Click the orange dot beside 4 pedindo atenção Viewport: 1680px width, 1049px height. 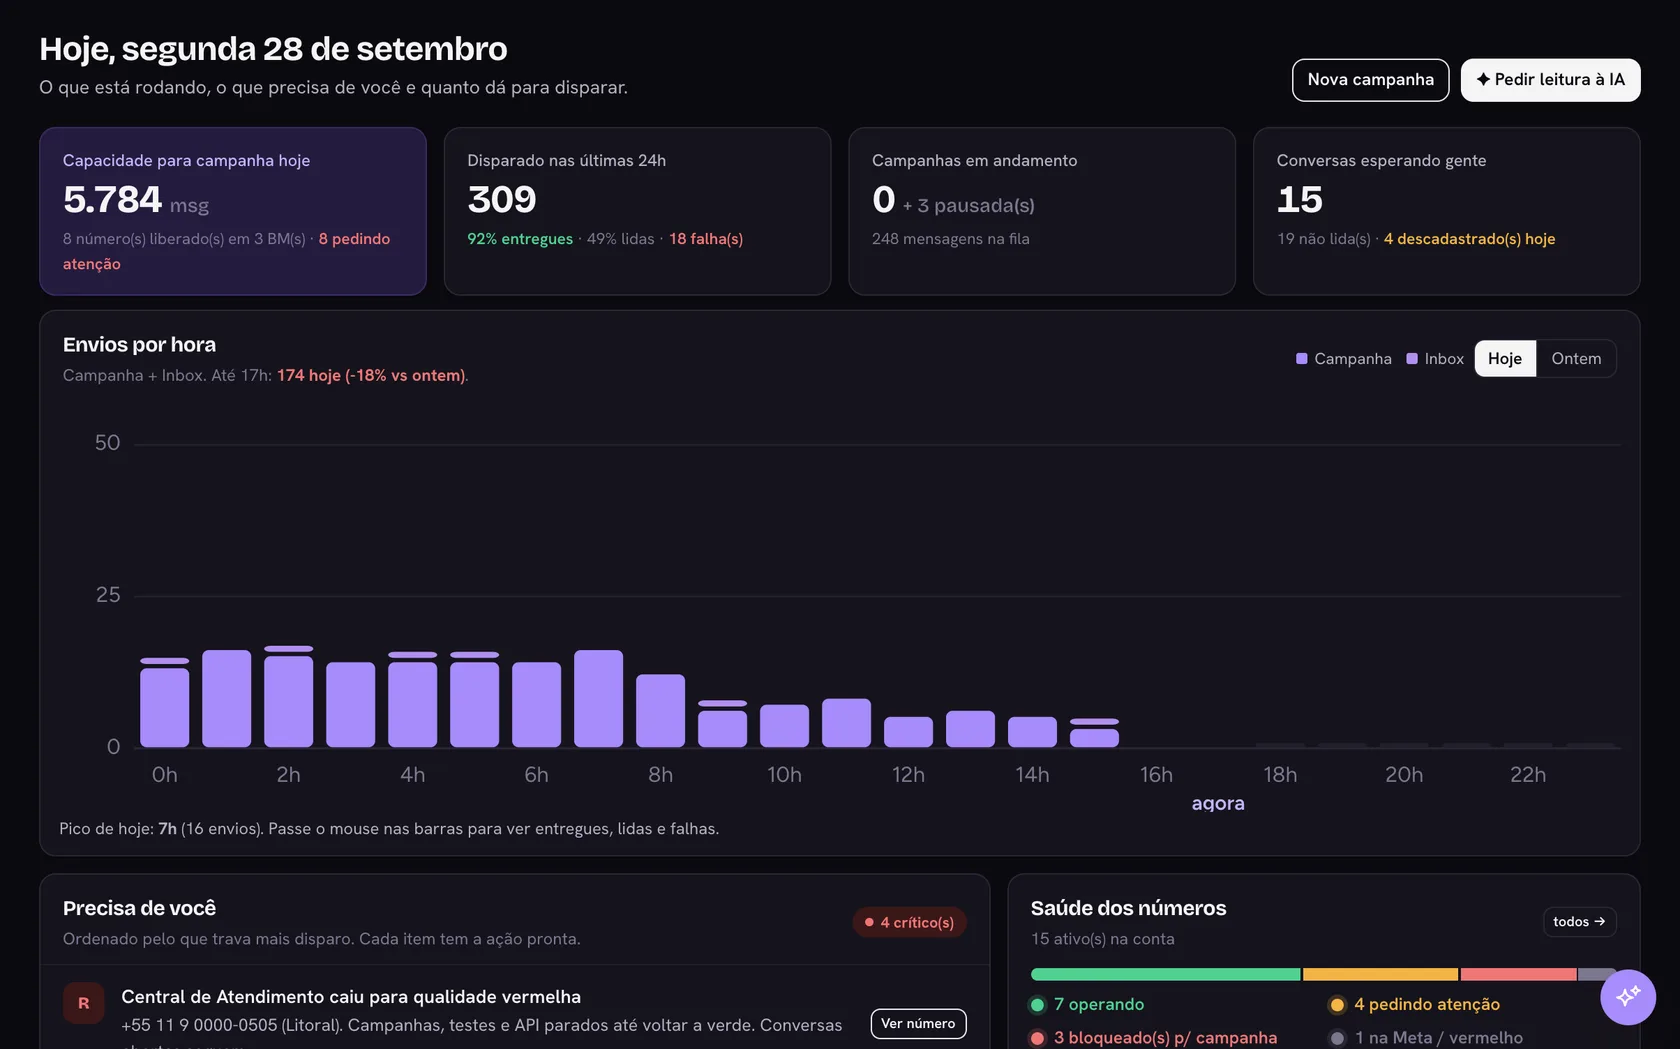(x=1337, y=1005)
